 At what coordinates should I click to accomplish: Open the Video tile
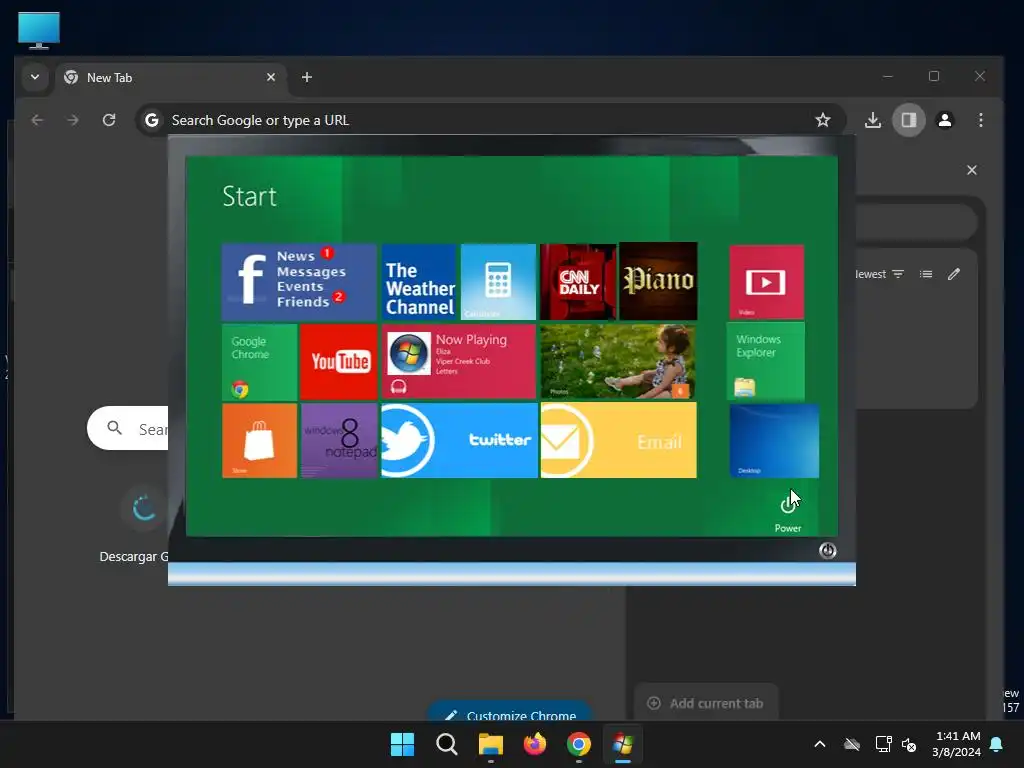[x=766, y=282]
